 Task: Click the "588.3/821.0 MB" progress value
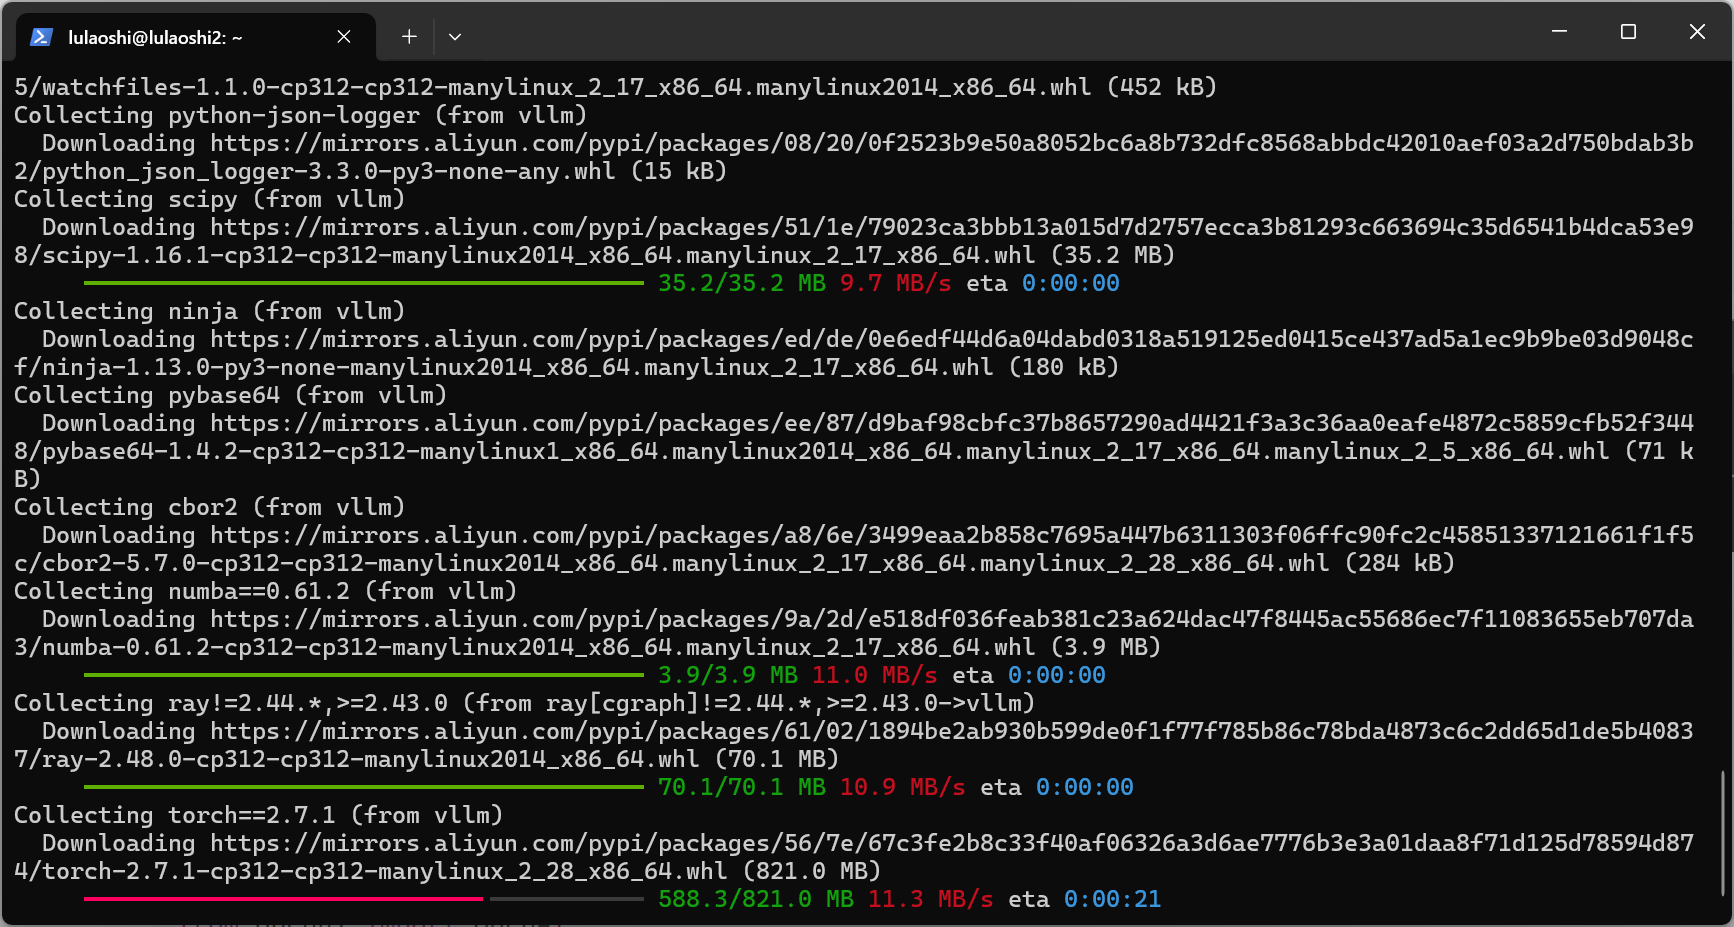click(756, 900)
